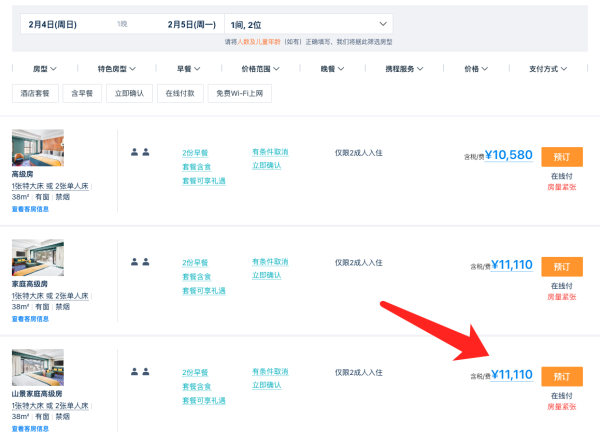Viewport: 600px width, 432px height.
Task: Open 立即确认 link in 山景家庭高级房 row
Action: click(267, 385)
